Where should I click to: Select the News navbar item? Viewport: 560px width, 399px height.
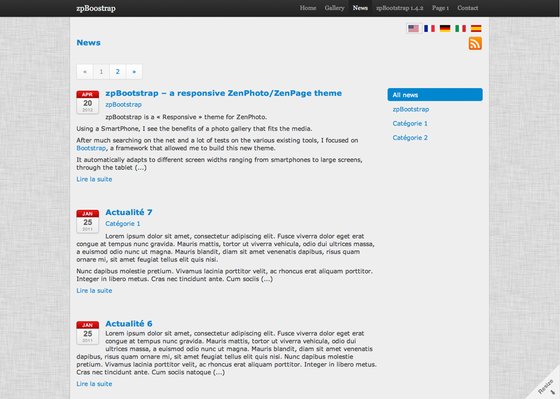360,8
